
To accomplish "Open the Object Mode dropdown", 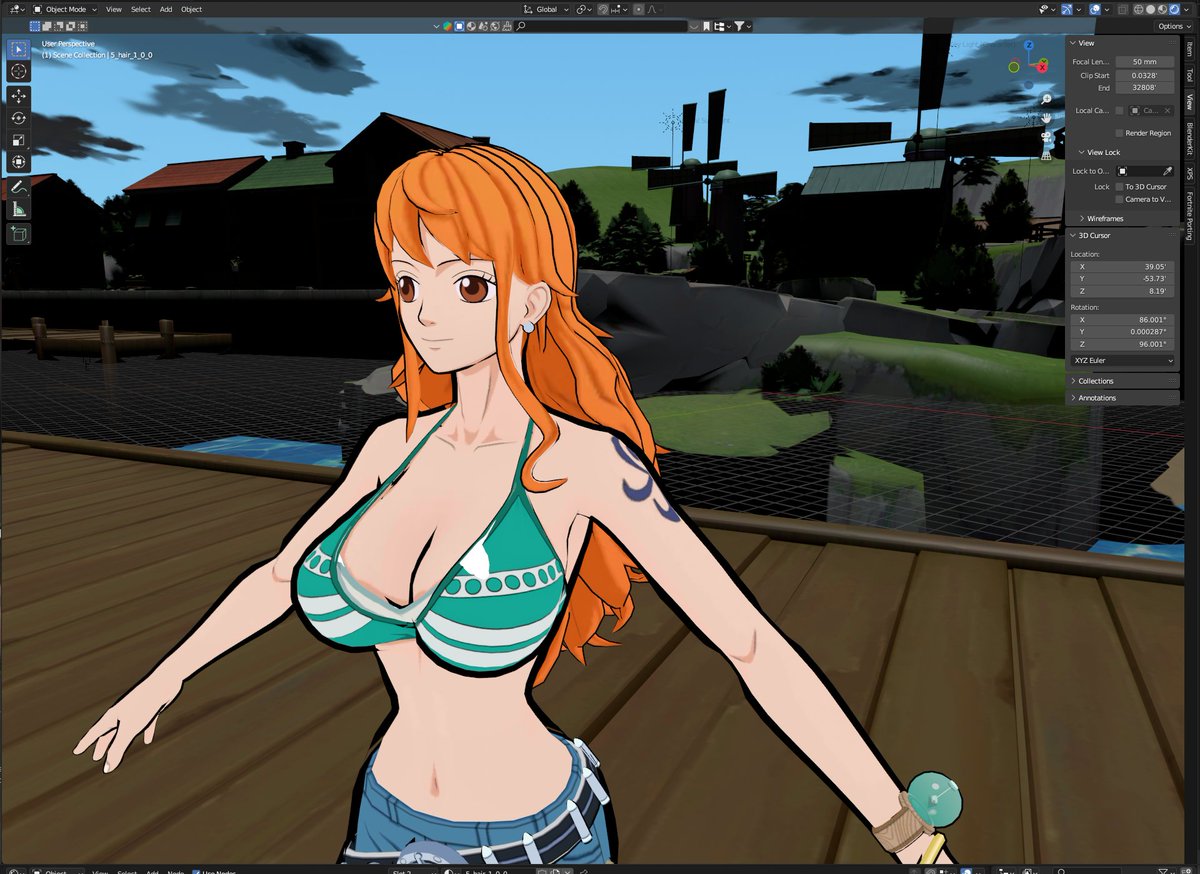I will pyautogui.click(x=64, y=9).
